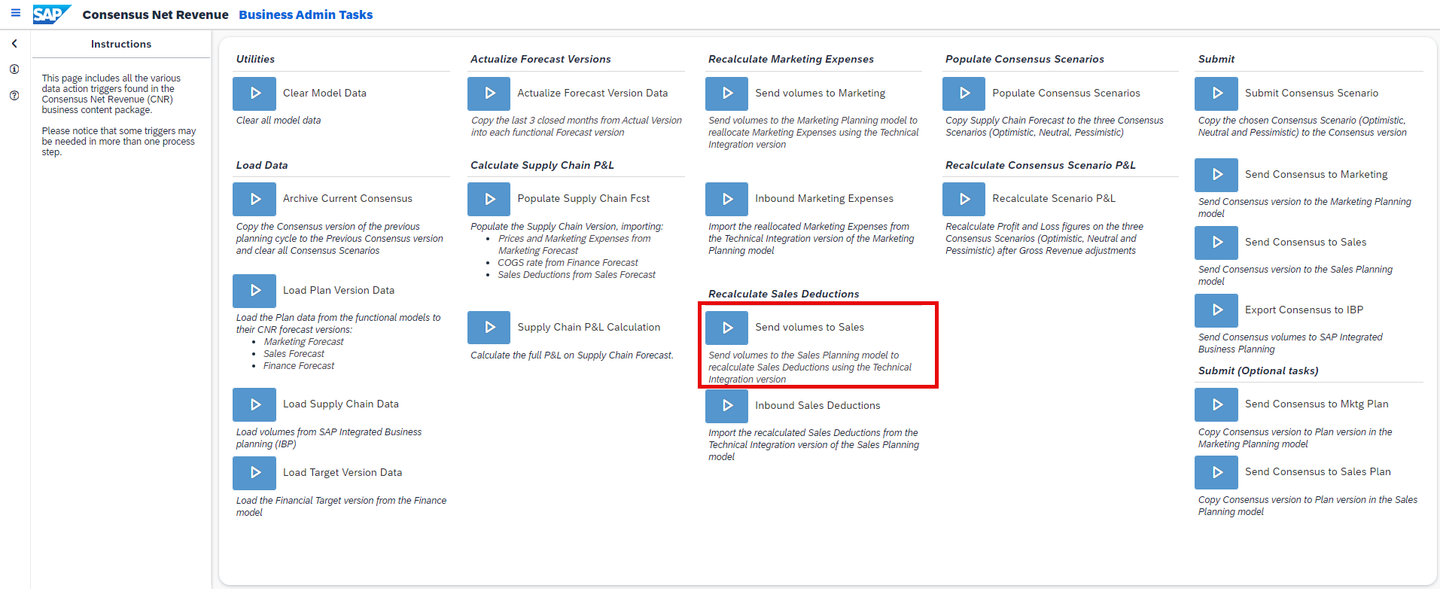Run the Send Consensus to Sales trigger

coord(1216,243)
